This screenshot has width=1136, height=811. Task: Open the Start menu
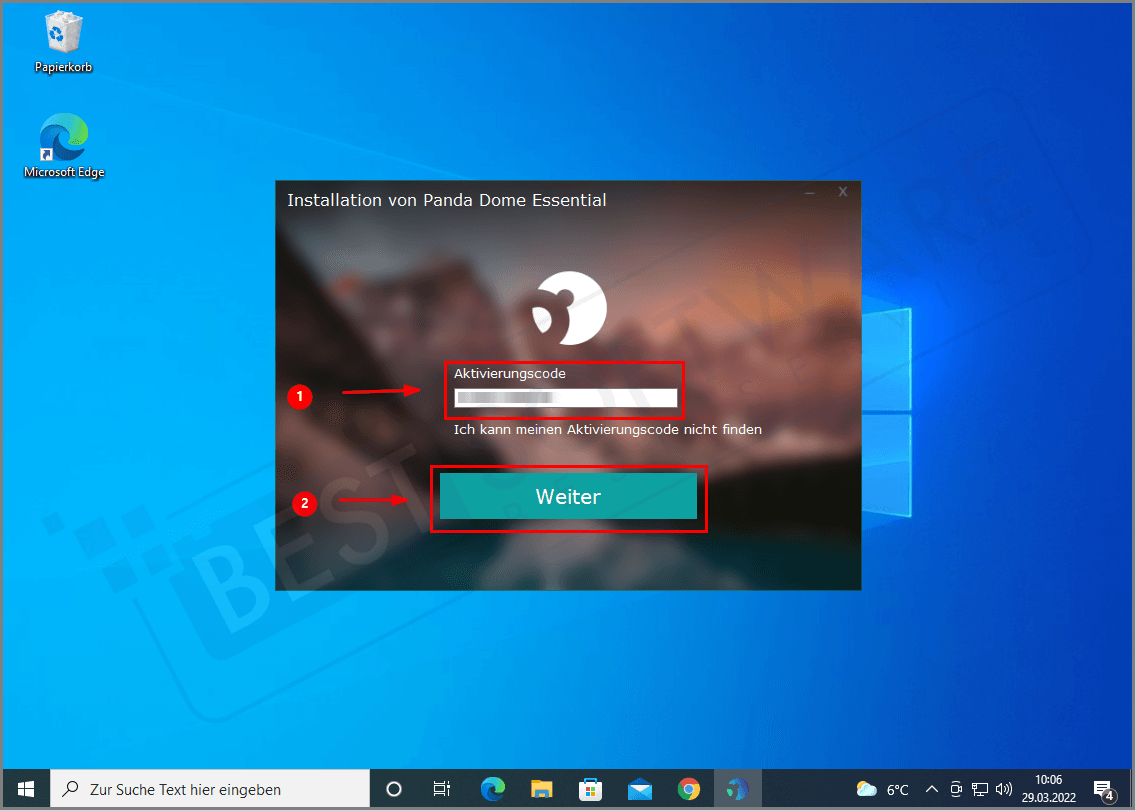pyautogui.click(x=26, y=789)
